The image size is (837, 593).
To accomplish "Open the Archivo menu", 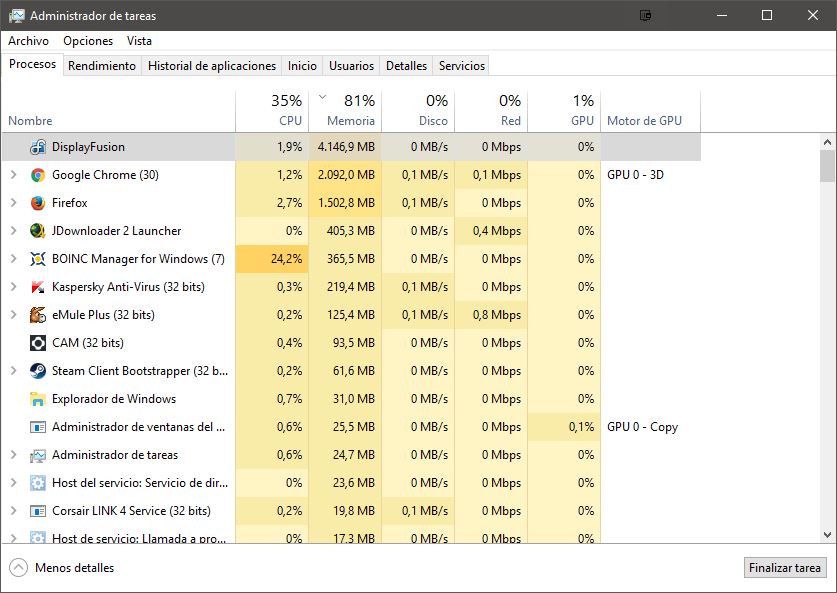I will point(28,41).
